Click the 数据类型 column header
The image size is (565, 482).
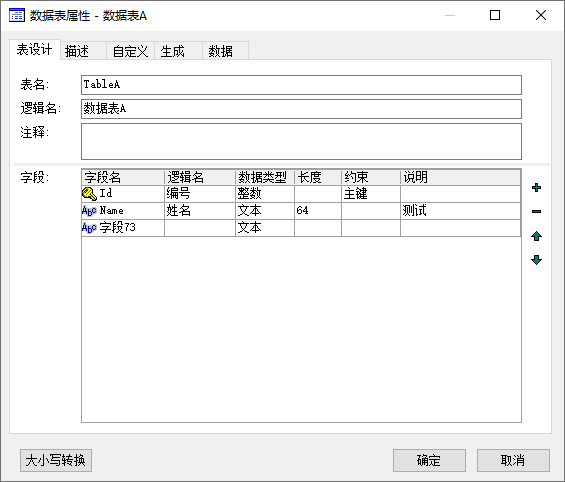pyautogui.click(x=265, y=177)
